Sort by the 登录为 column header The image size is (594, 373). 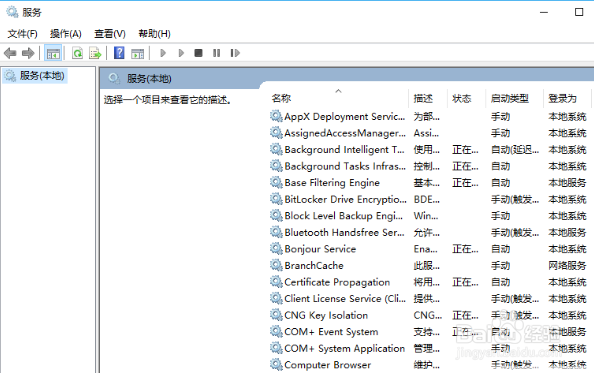pos(562,98)
